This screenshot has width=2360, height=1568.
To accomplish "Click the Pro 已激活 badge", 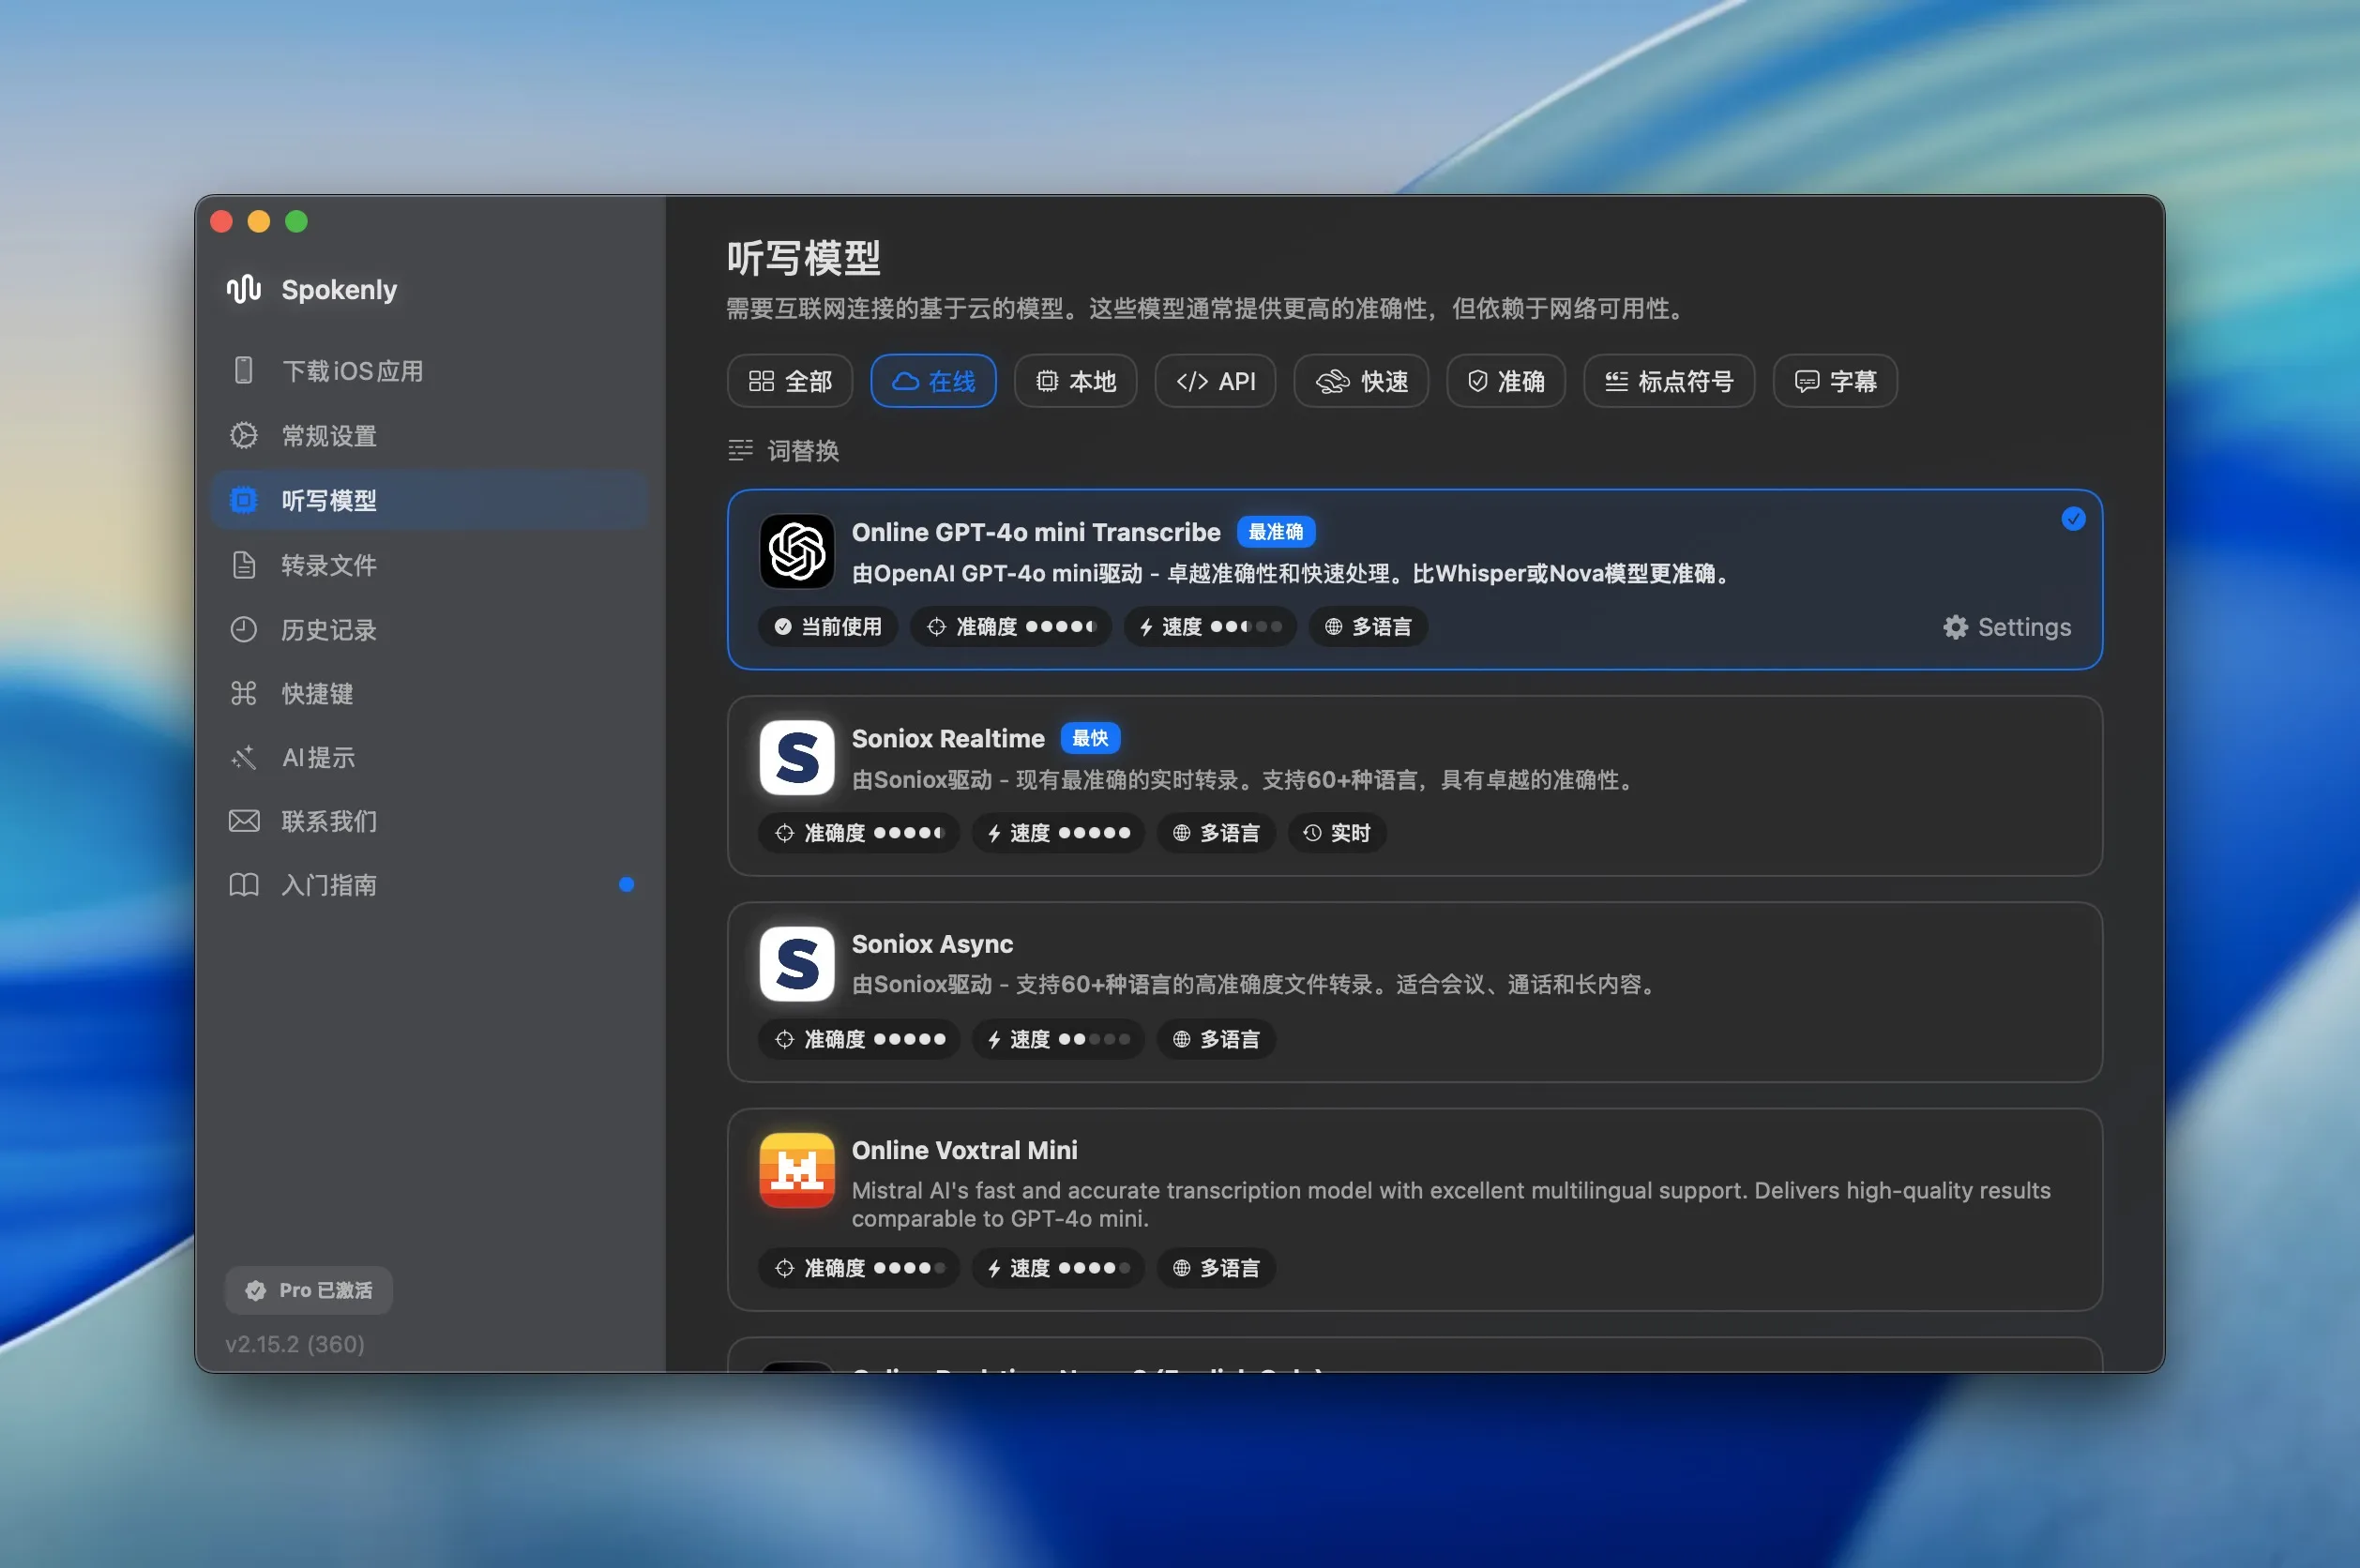I will point(308,1290).
